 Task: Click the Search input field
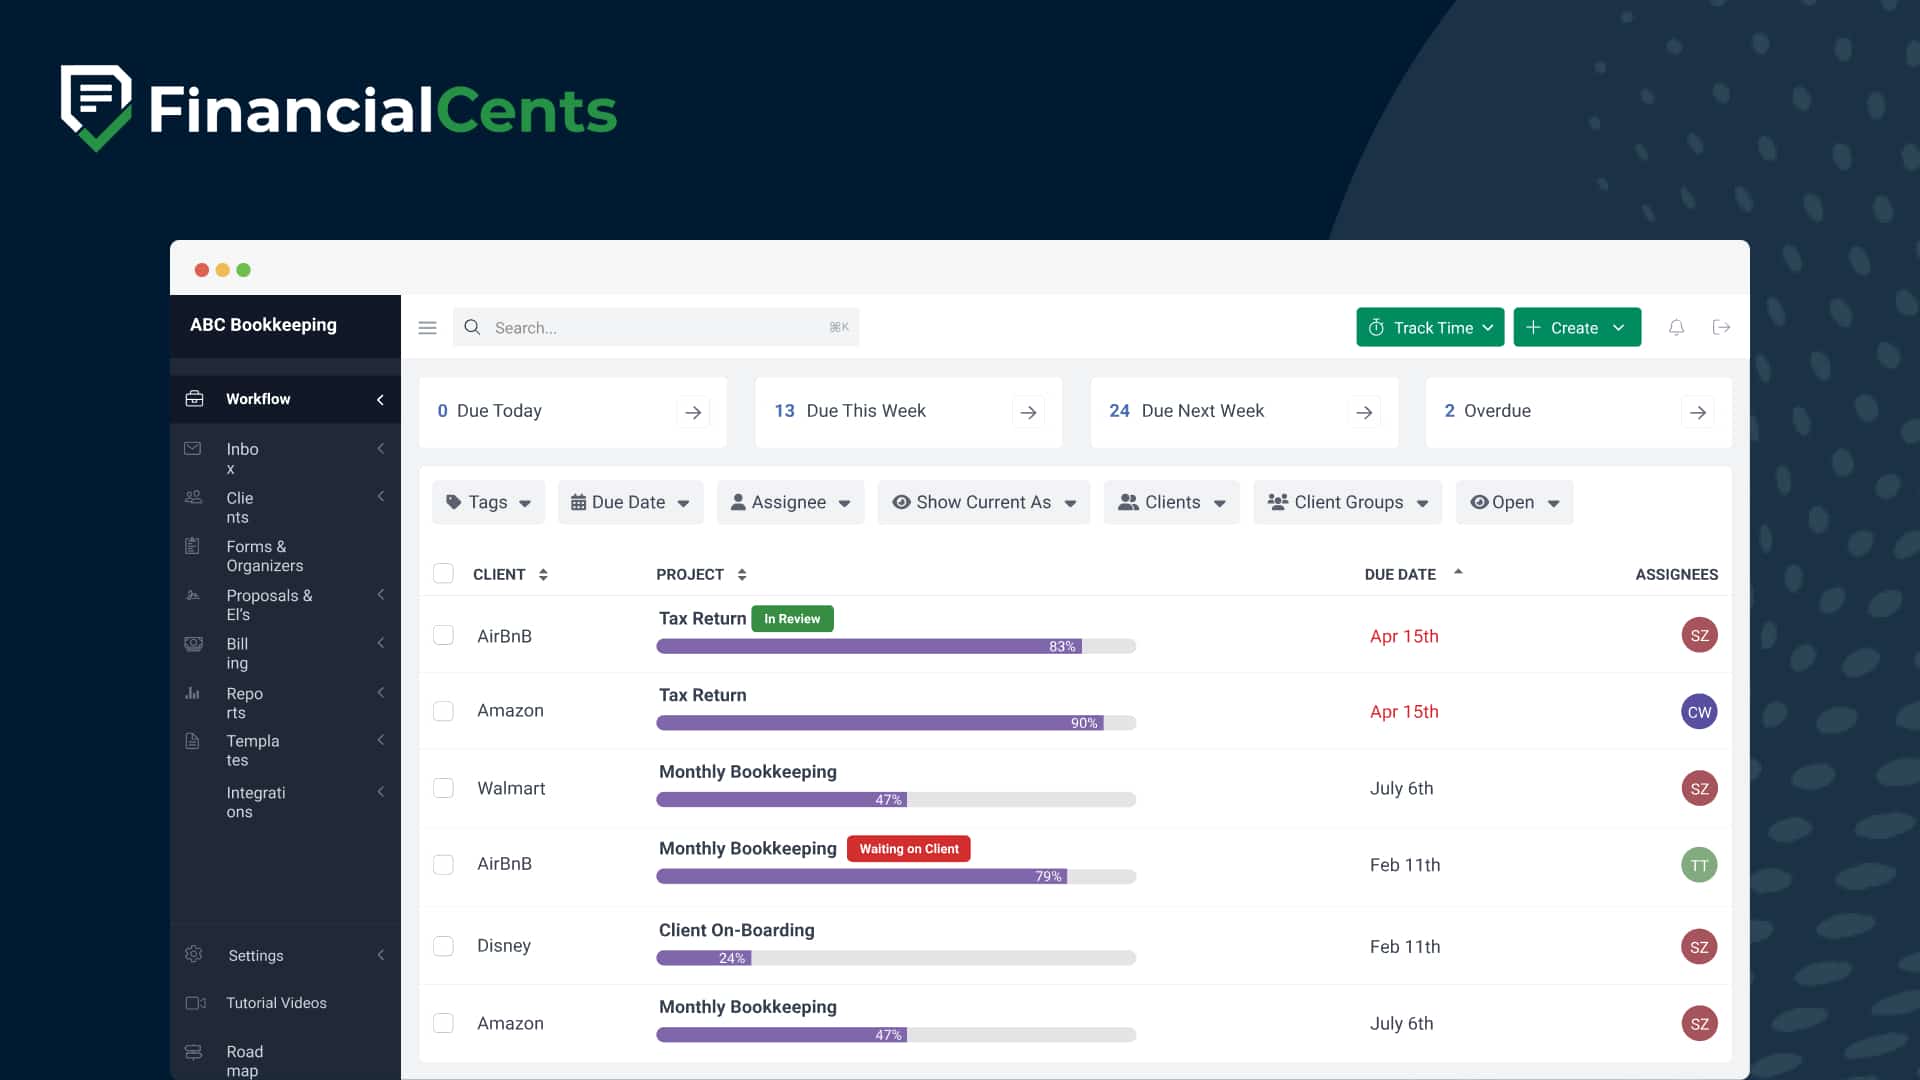tap(656, 327)
